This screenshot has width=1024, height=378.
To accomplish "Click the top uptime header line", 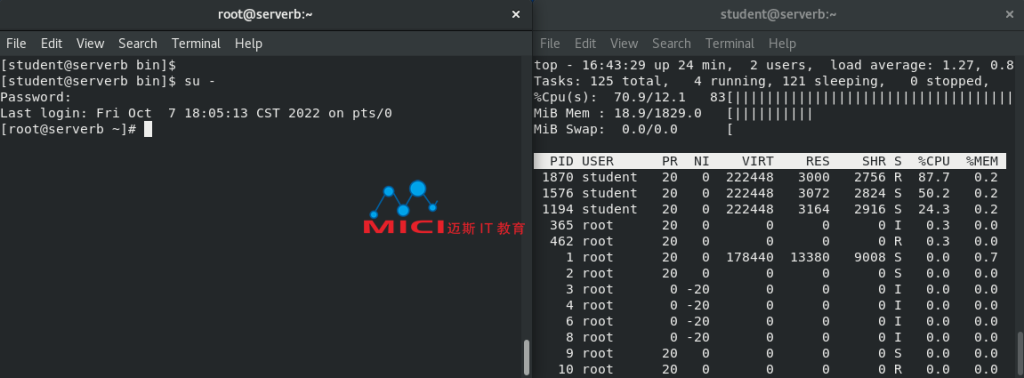I will [x=774, y=65].
